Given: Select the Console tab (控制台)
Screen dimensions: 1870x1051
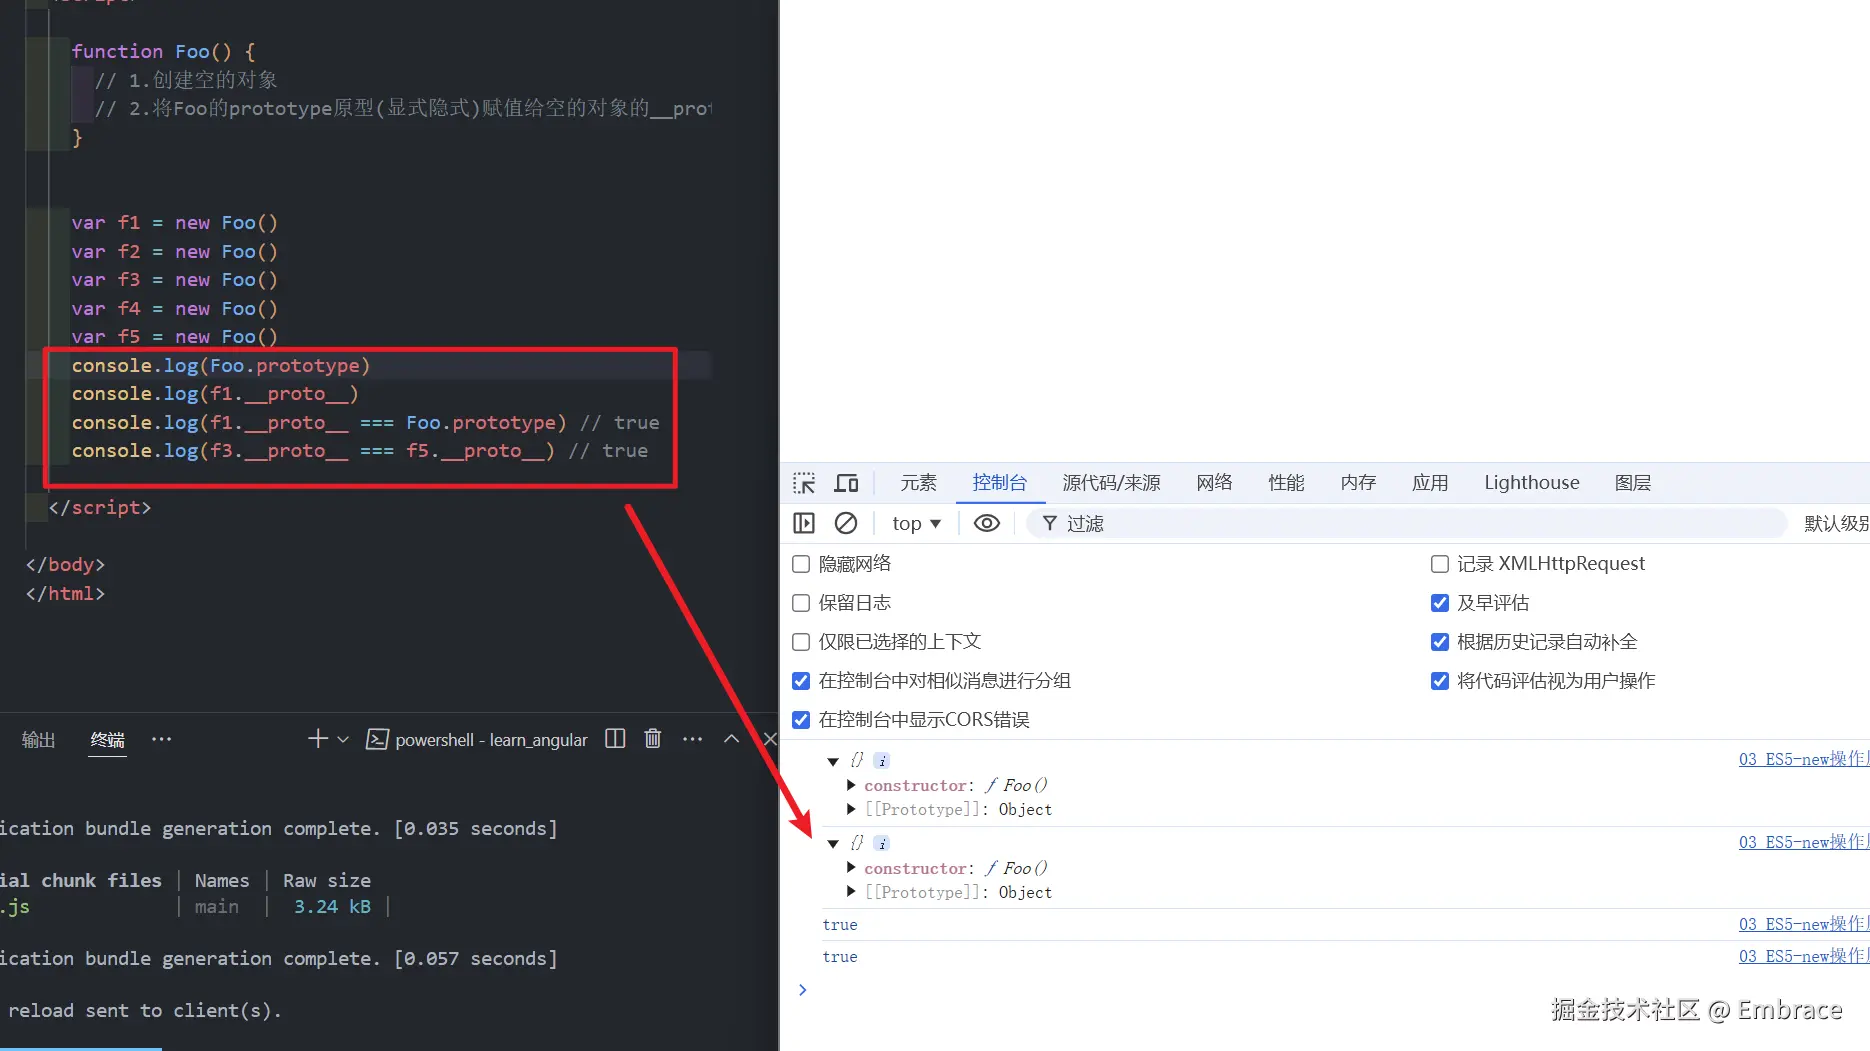Looking at the screenshot, I should pyautogui.click(x=1000, y=483).
